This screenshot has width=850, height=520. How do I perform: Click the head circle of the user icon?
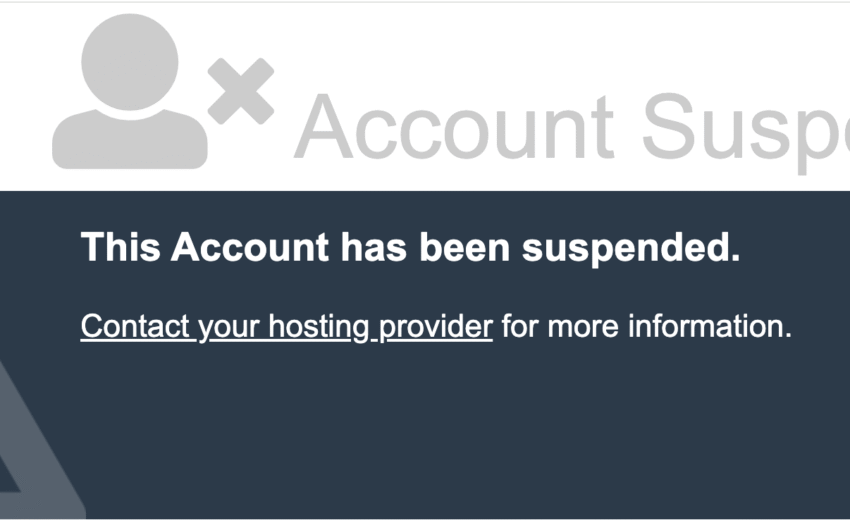tap(130, 62)
